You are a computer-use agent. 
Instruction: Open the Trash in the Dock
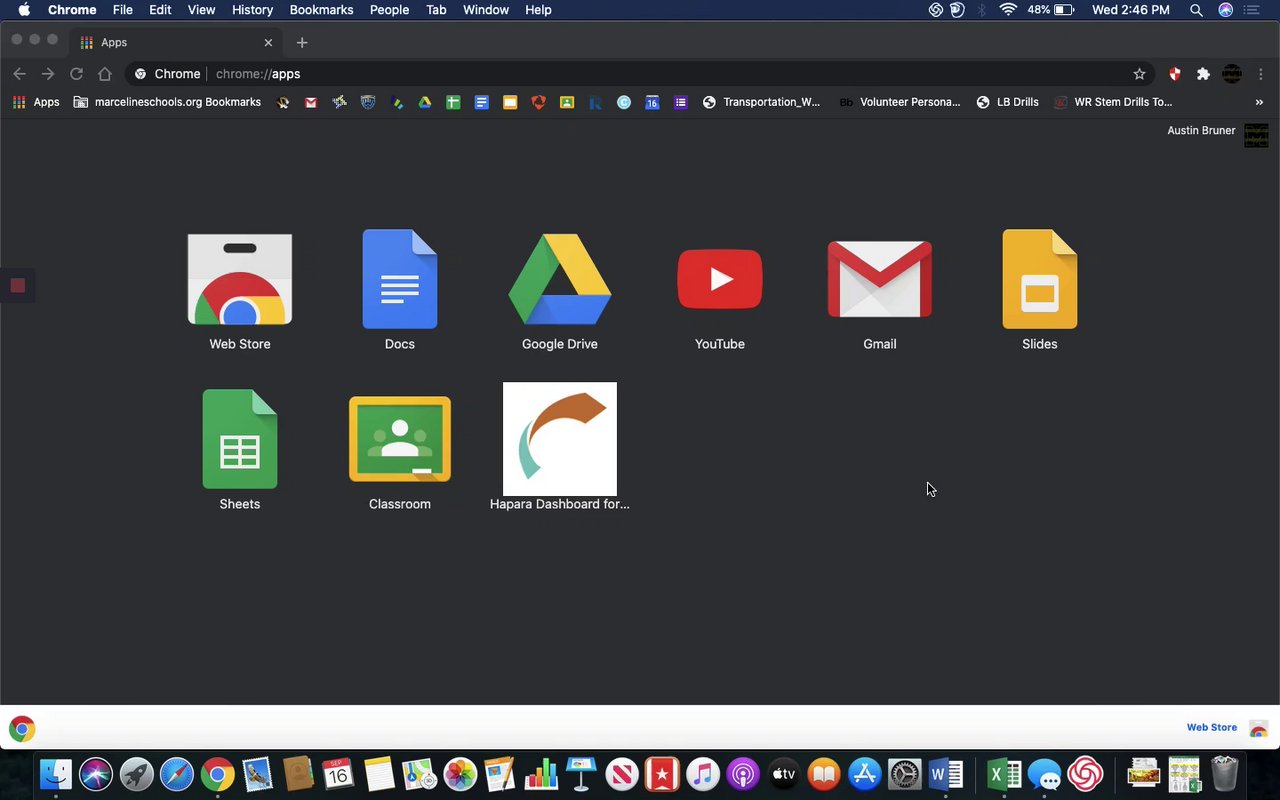(1225, 774)
